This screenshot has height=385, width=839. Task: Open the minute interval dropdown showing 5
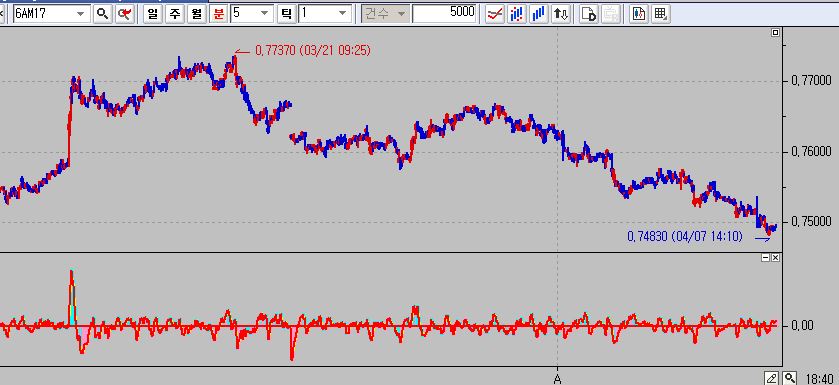(x=266, y=14)
